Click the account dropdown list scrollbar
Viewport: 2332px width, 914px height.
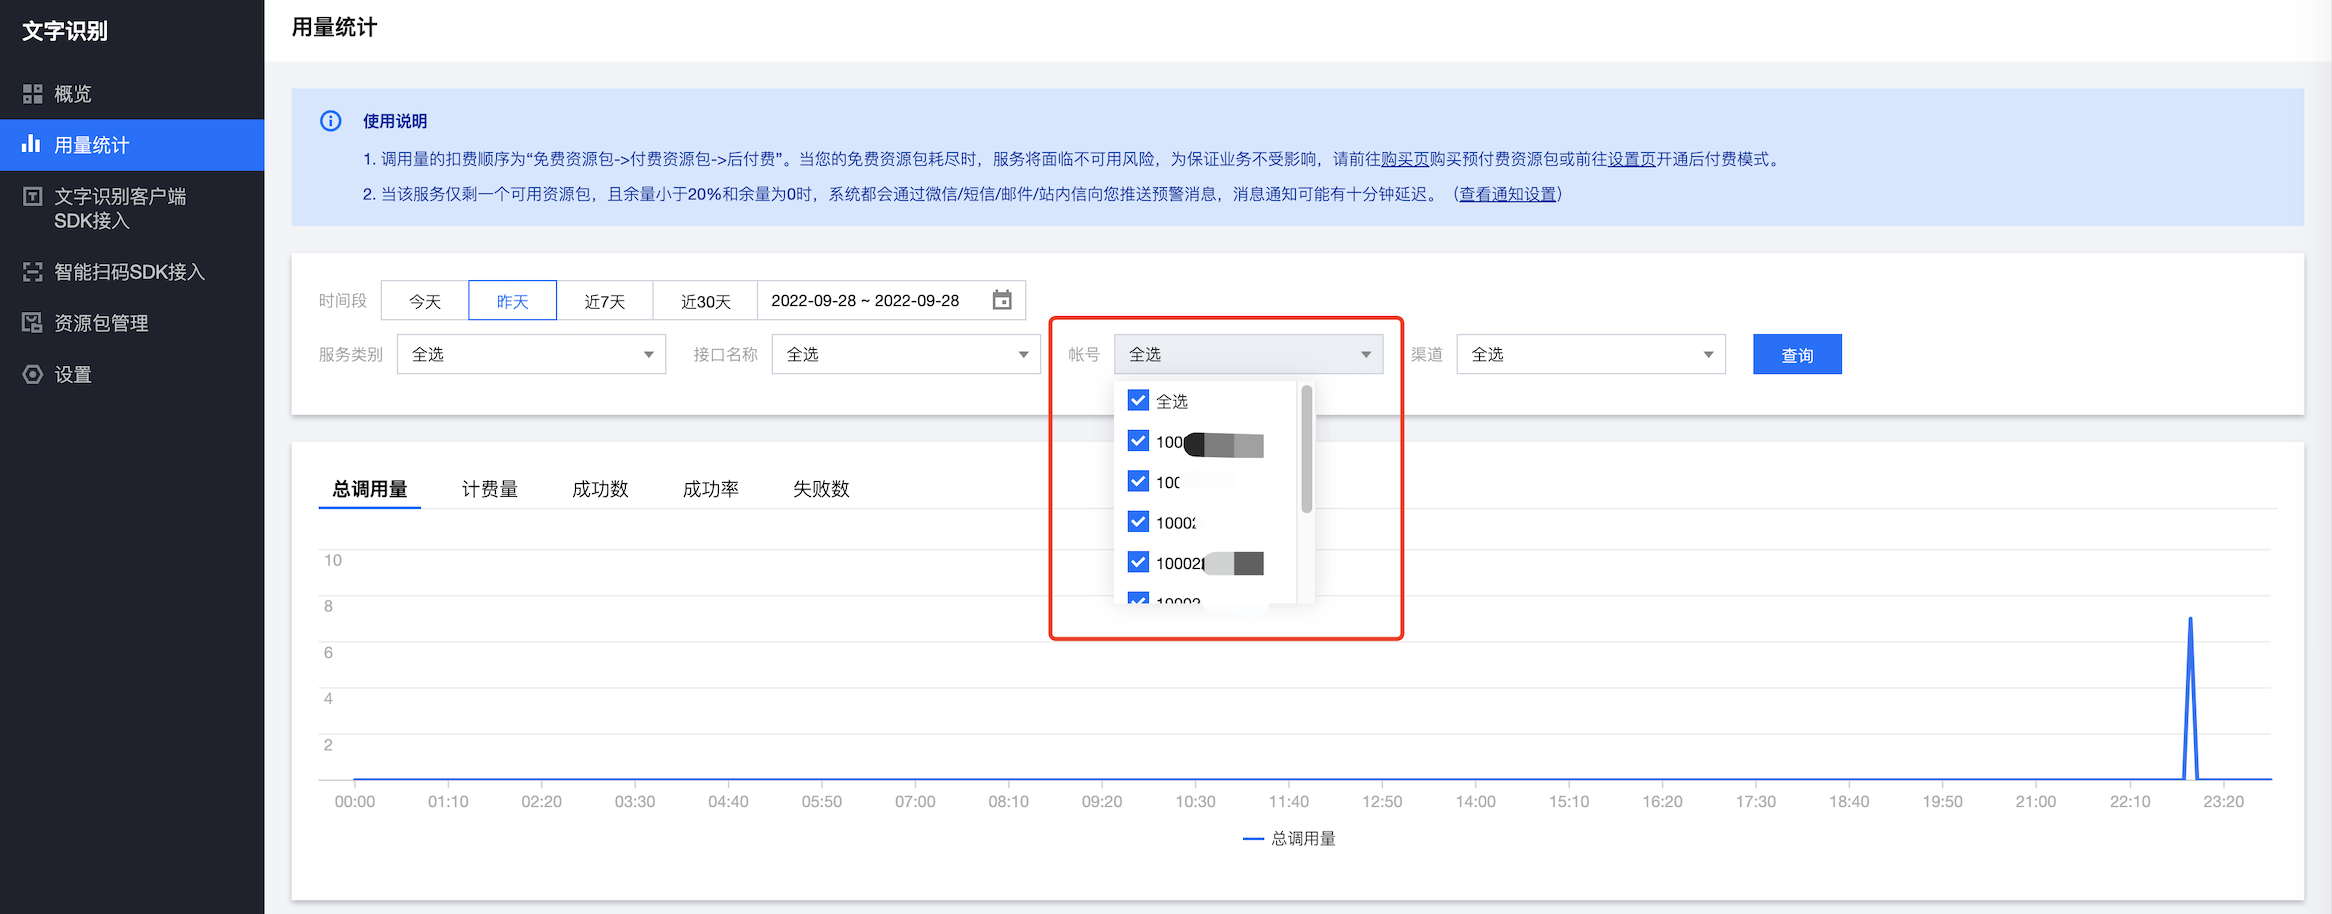click(1306, 449)
